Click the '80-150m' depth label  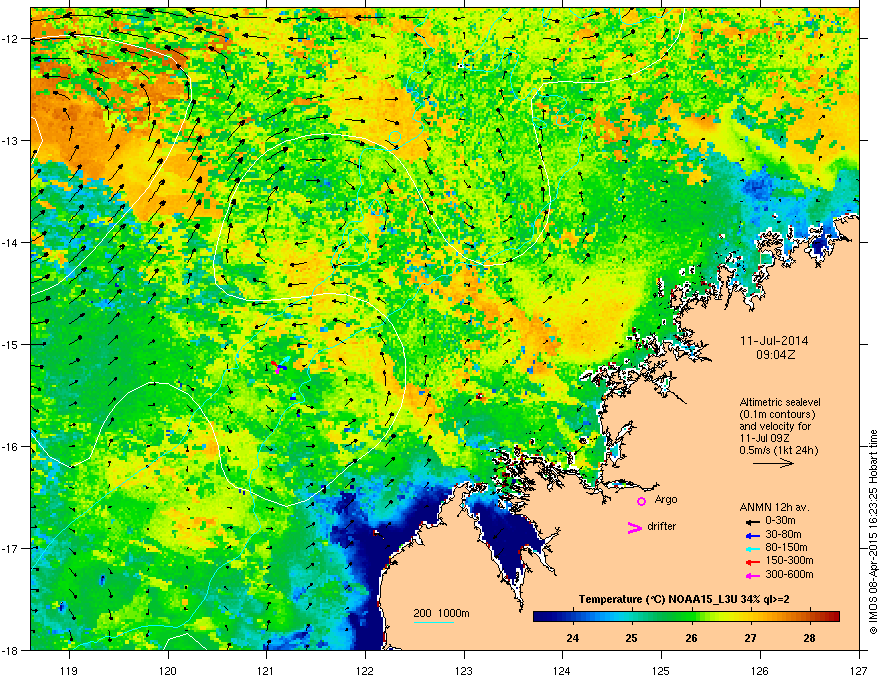[786, 548]
